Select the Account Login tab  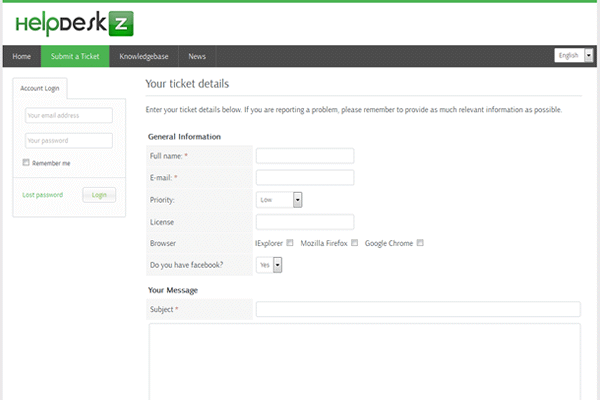40,88
